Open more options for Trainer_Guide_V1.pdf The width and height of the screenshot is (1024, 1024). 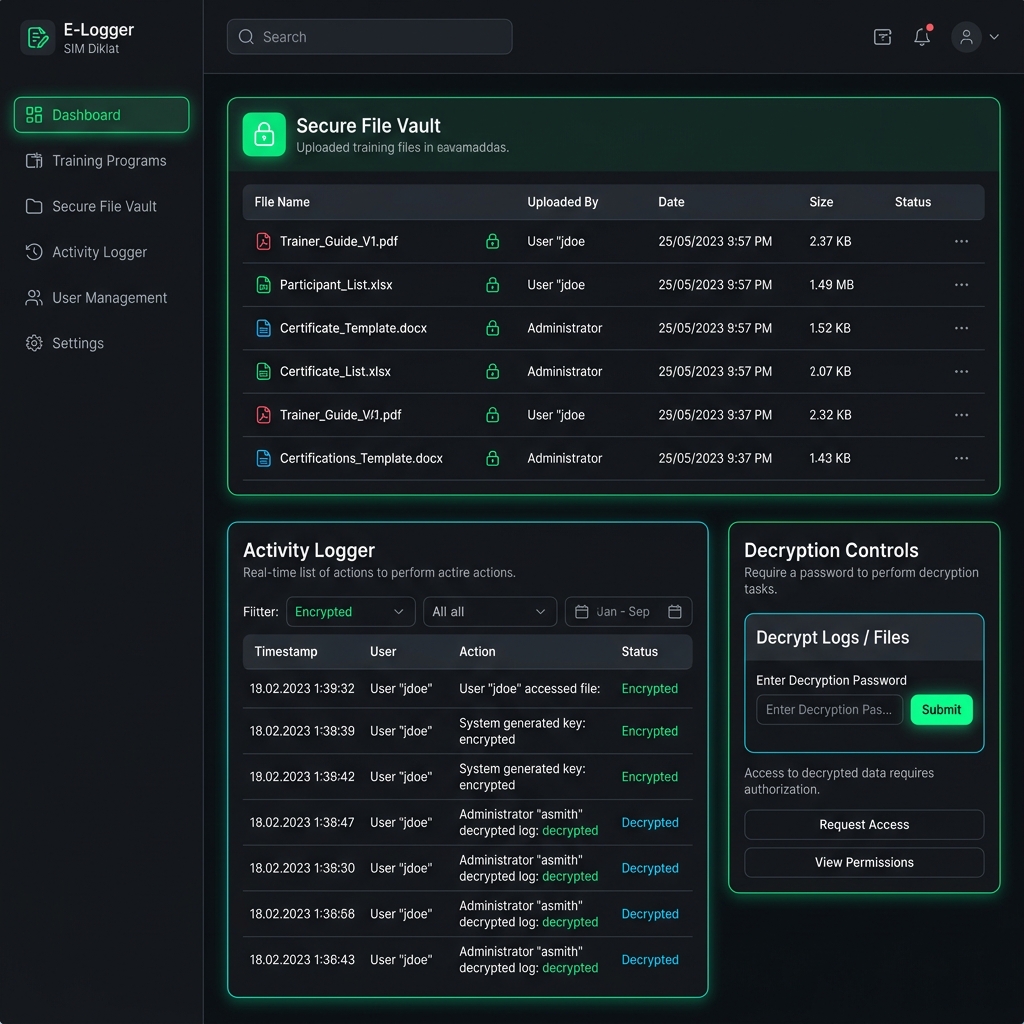click(961, 242)
